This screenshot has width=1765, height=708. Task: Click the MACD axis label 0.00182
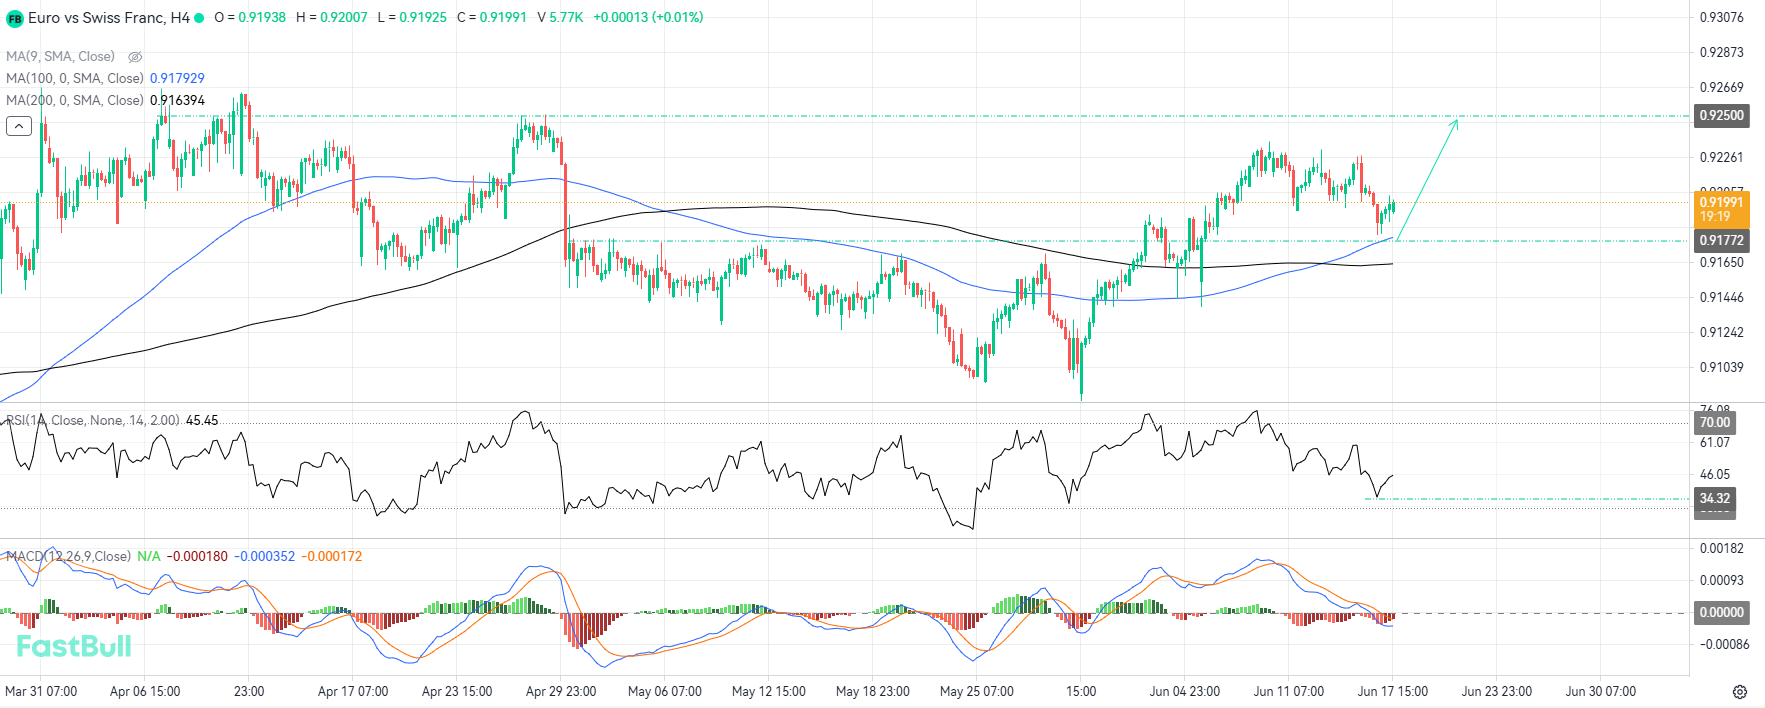1722,548
